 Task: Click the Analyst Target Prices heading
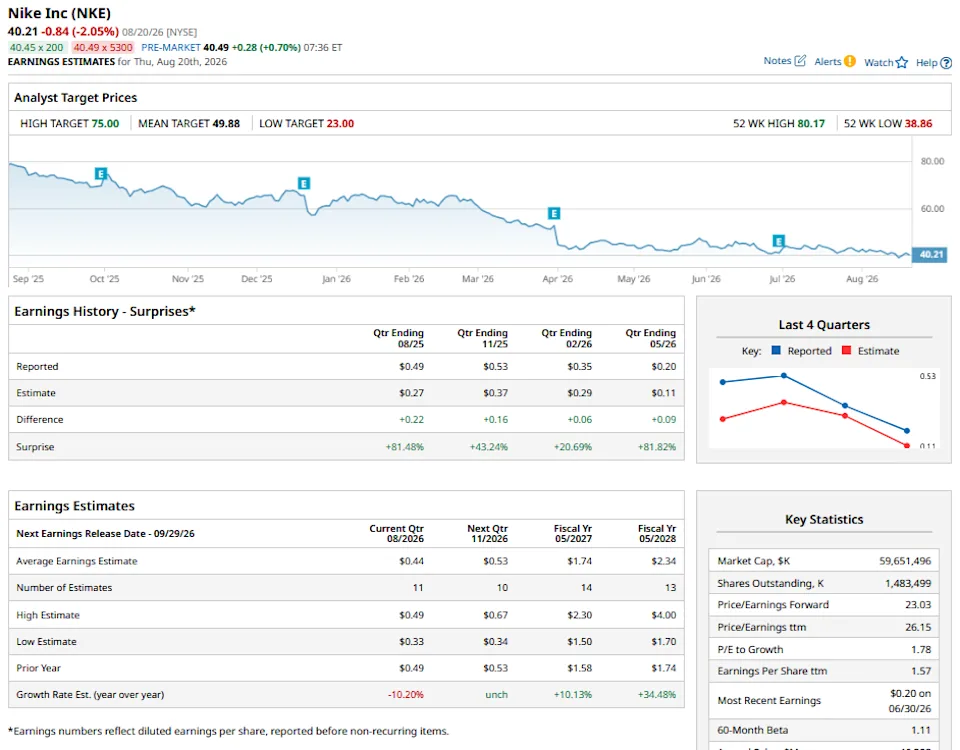point(75,97)
